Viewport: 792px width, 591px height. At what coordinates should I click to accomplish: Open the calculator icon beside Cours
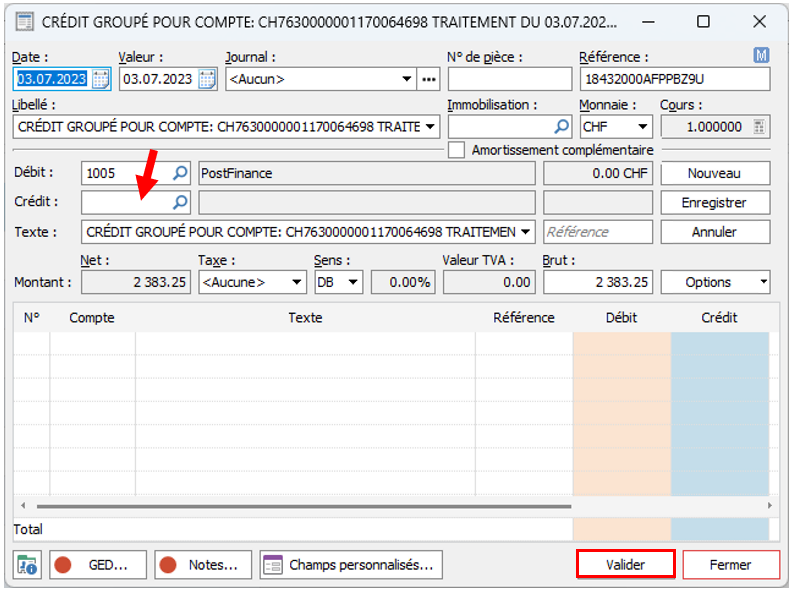pos(760,127)
